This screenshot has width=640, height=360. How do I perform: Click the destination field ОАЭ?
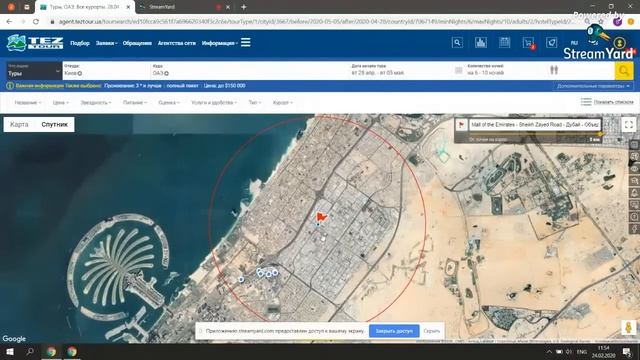click(250, 71)
